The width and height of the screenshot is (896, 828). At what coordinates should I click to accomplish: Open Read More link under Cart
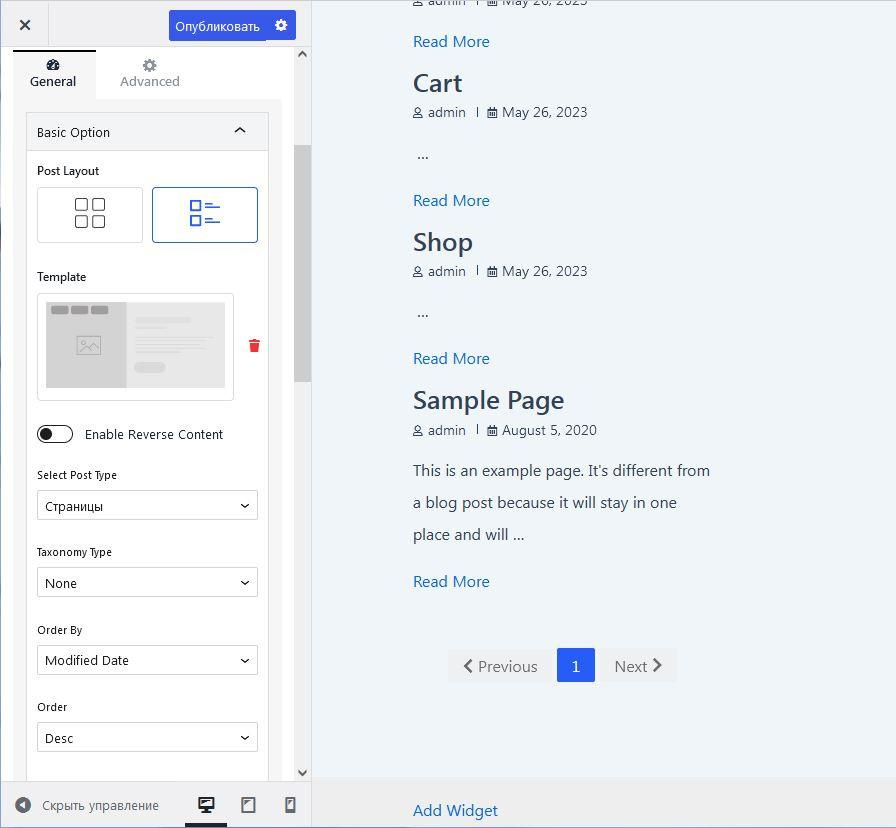click(x=451, y=201)
